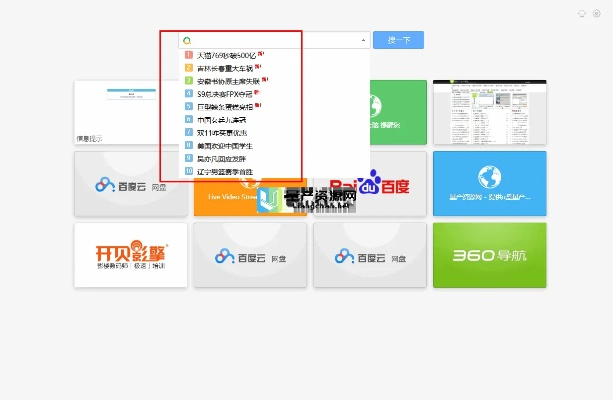
Task: Open the settings gear icon
Action: point(596,13)
